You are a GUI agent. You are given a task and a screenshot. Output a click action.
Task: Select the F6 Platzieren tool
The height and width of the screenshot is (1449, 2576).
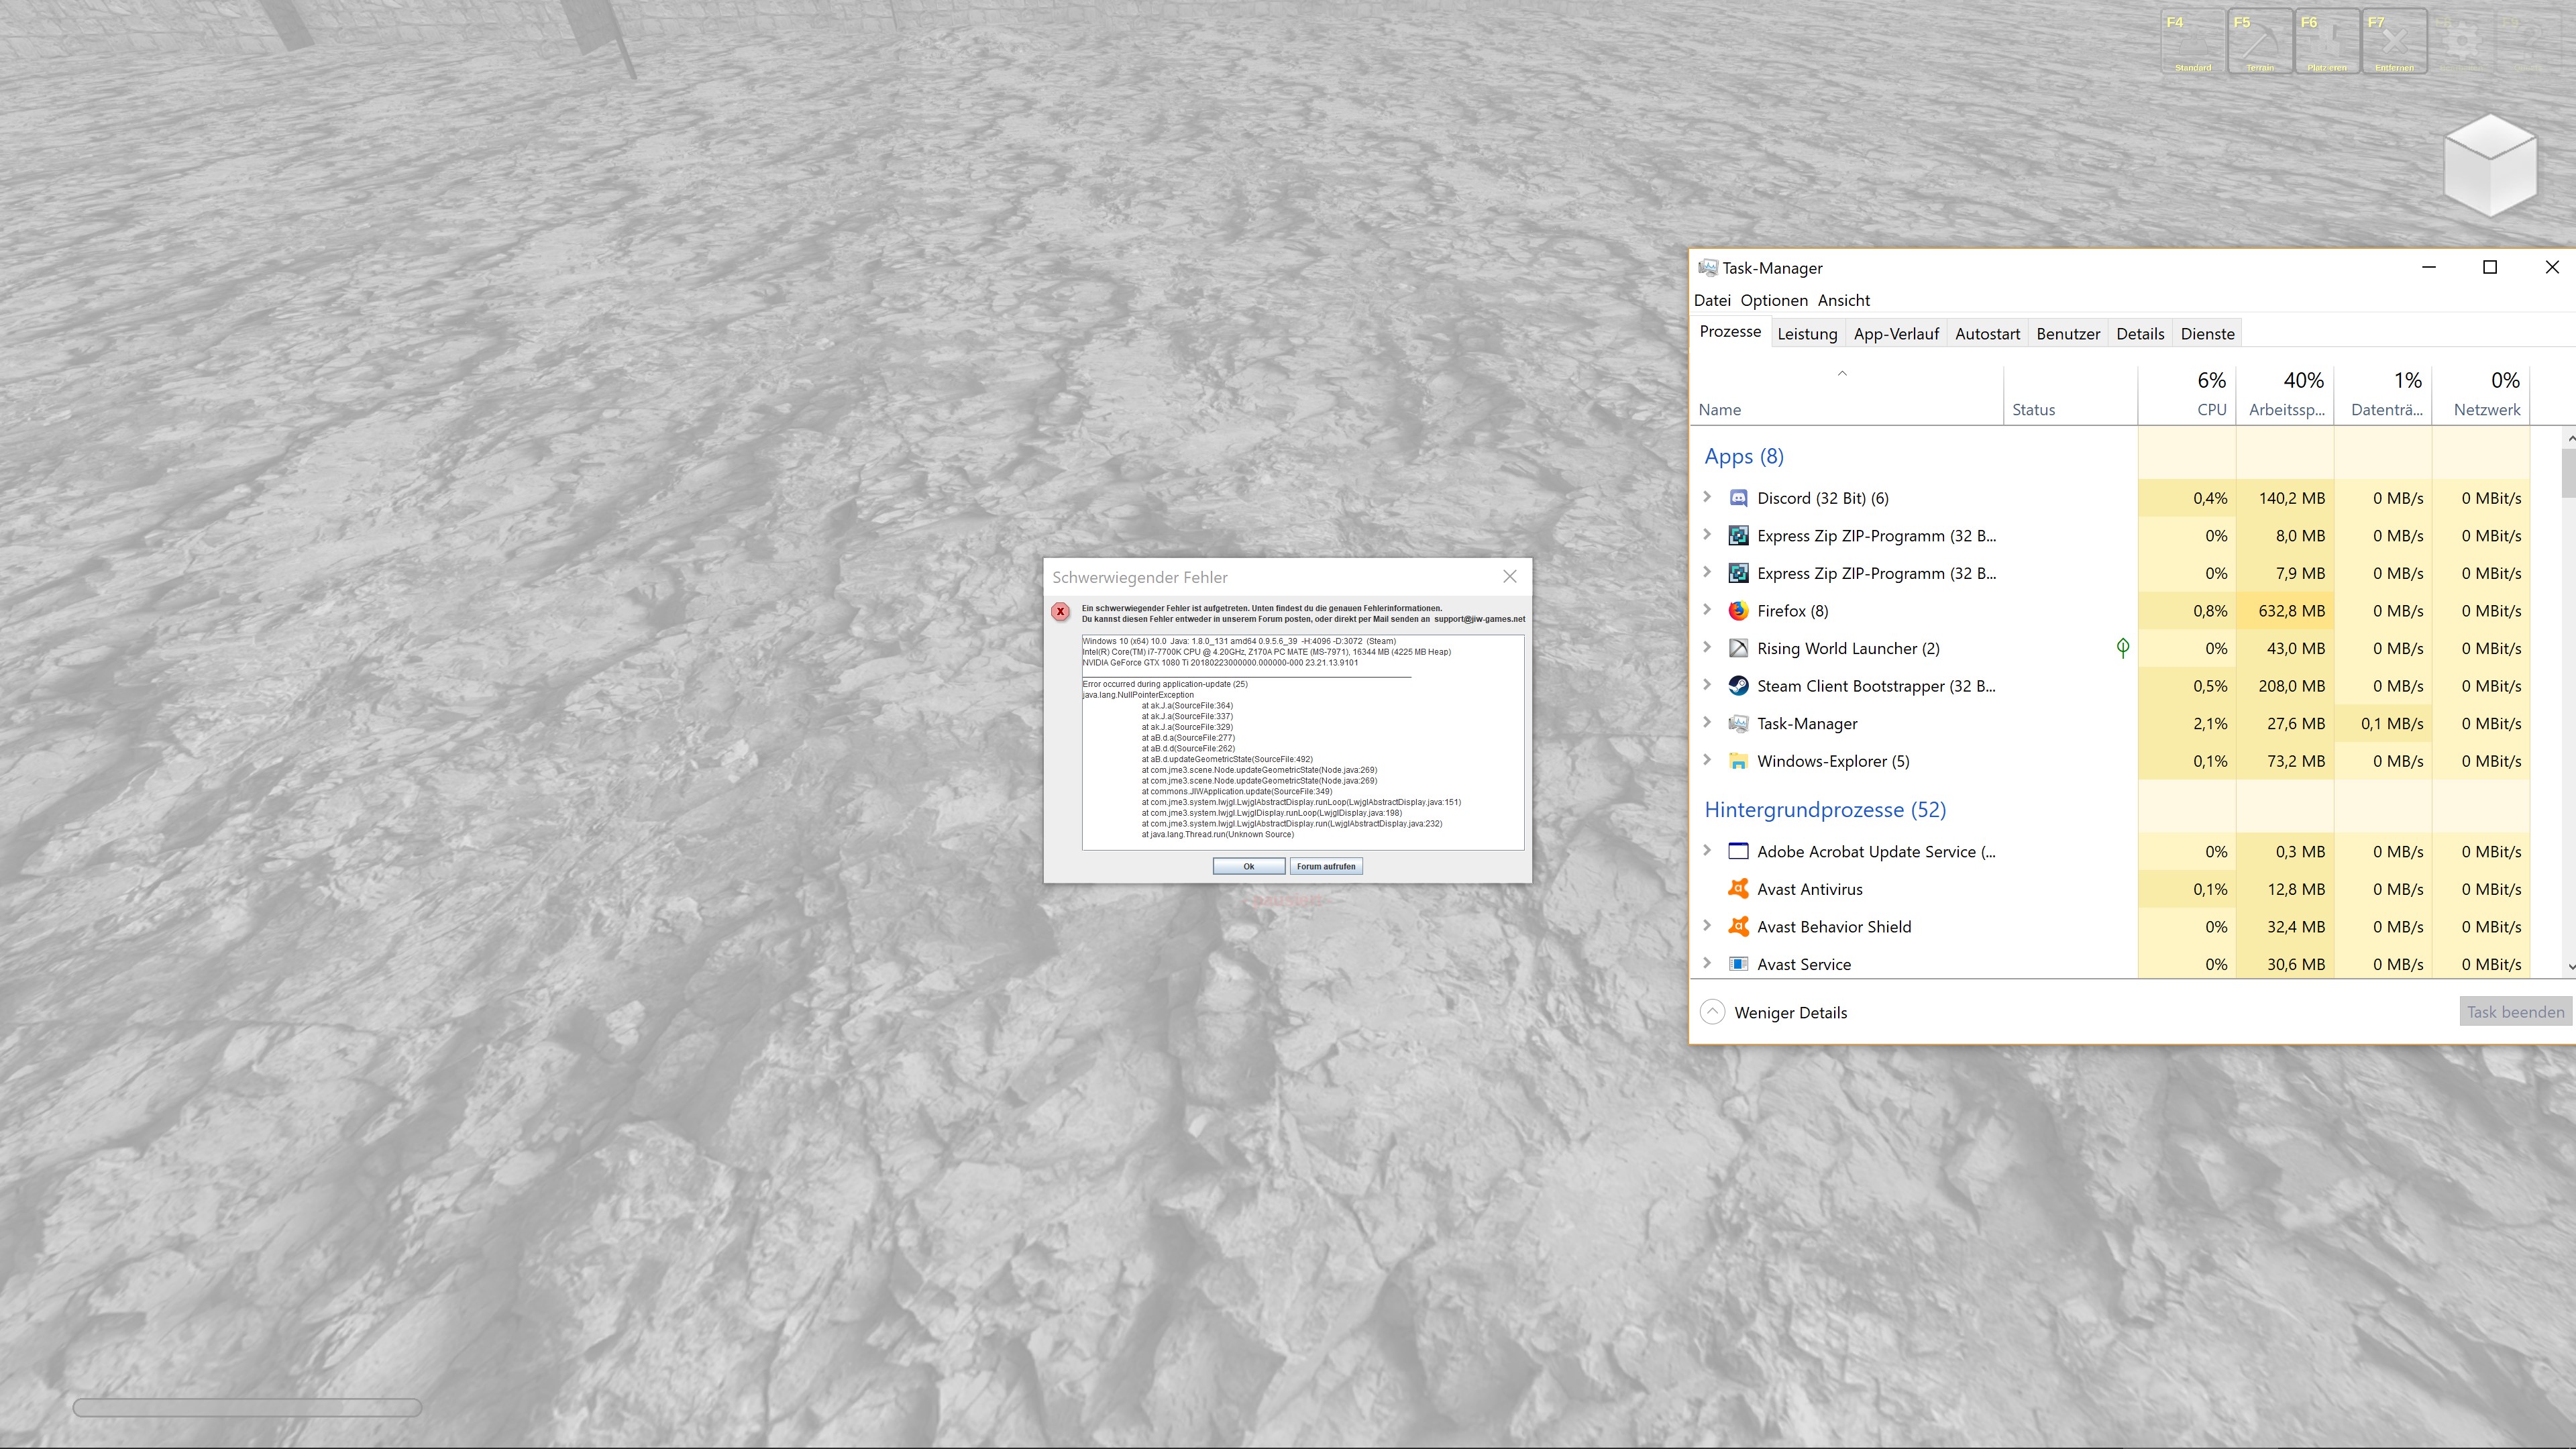point(2327,42)
